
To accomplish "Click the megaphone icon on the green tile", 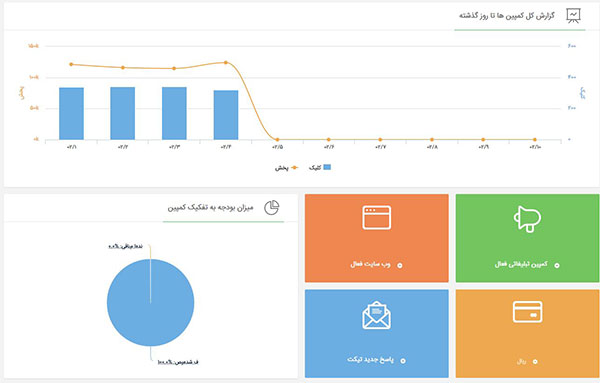I will (527, 219).
